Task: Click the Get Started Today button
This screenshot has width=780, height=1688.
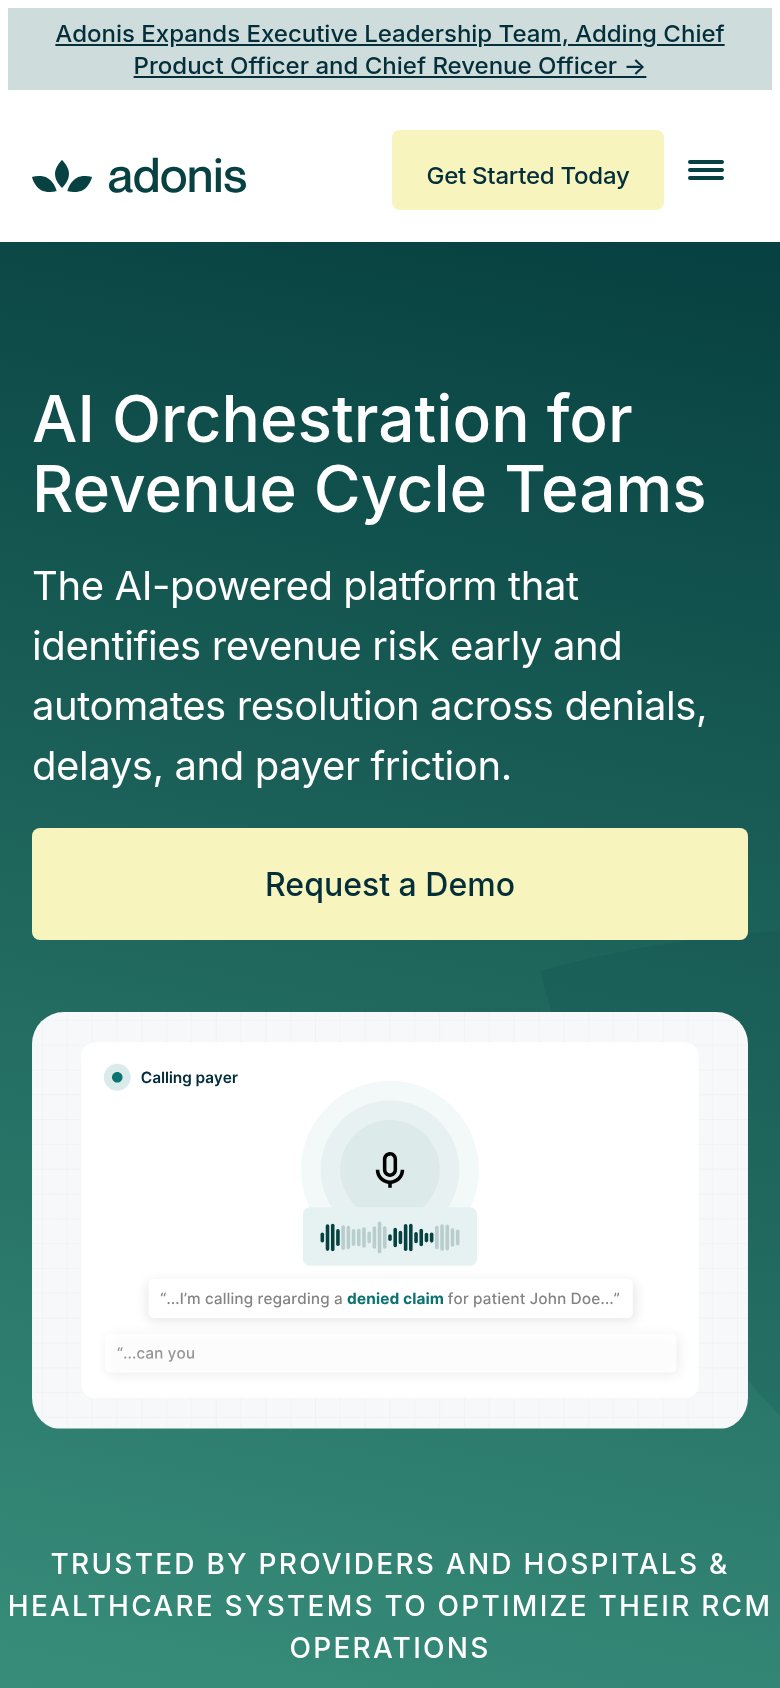Action: pos(528,170)
